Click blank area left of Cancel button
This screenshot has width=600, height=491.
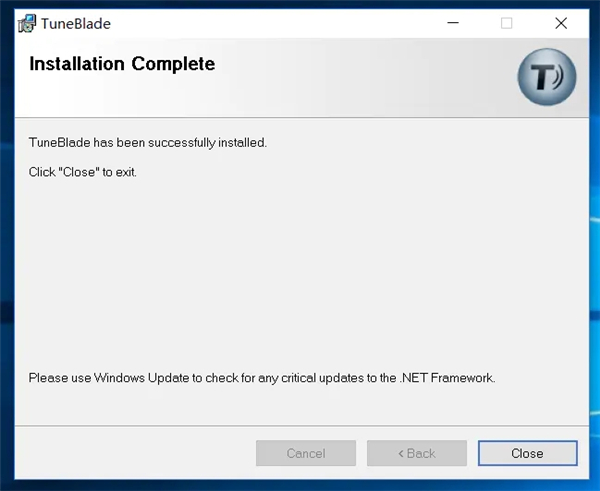(130, 453)
